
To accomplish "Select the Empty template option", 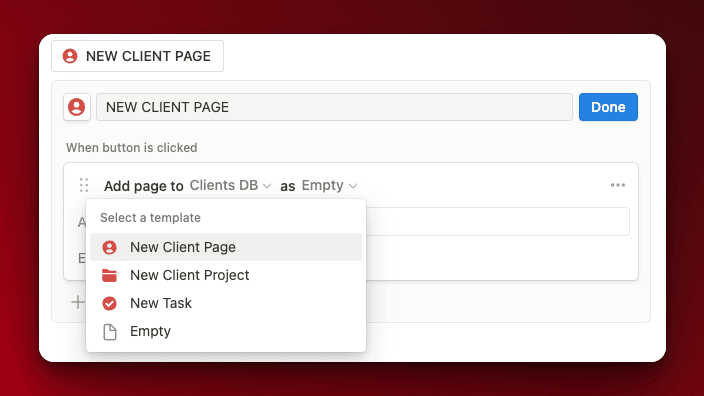I will 226,331.
